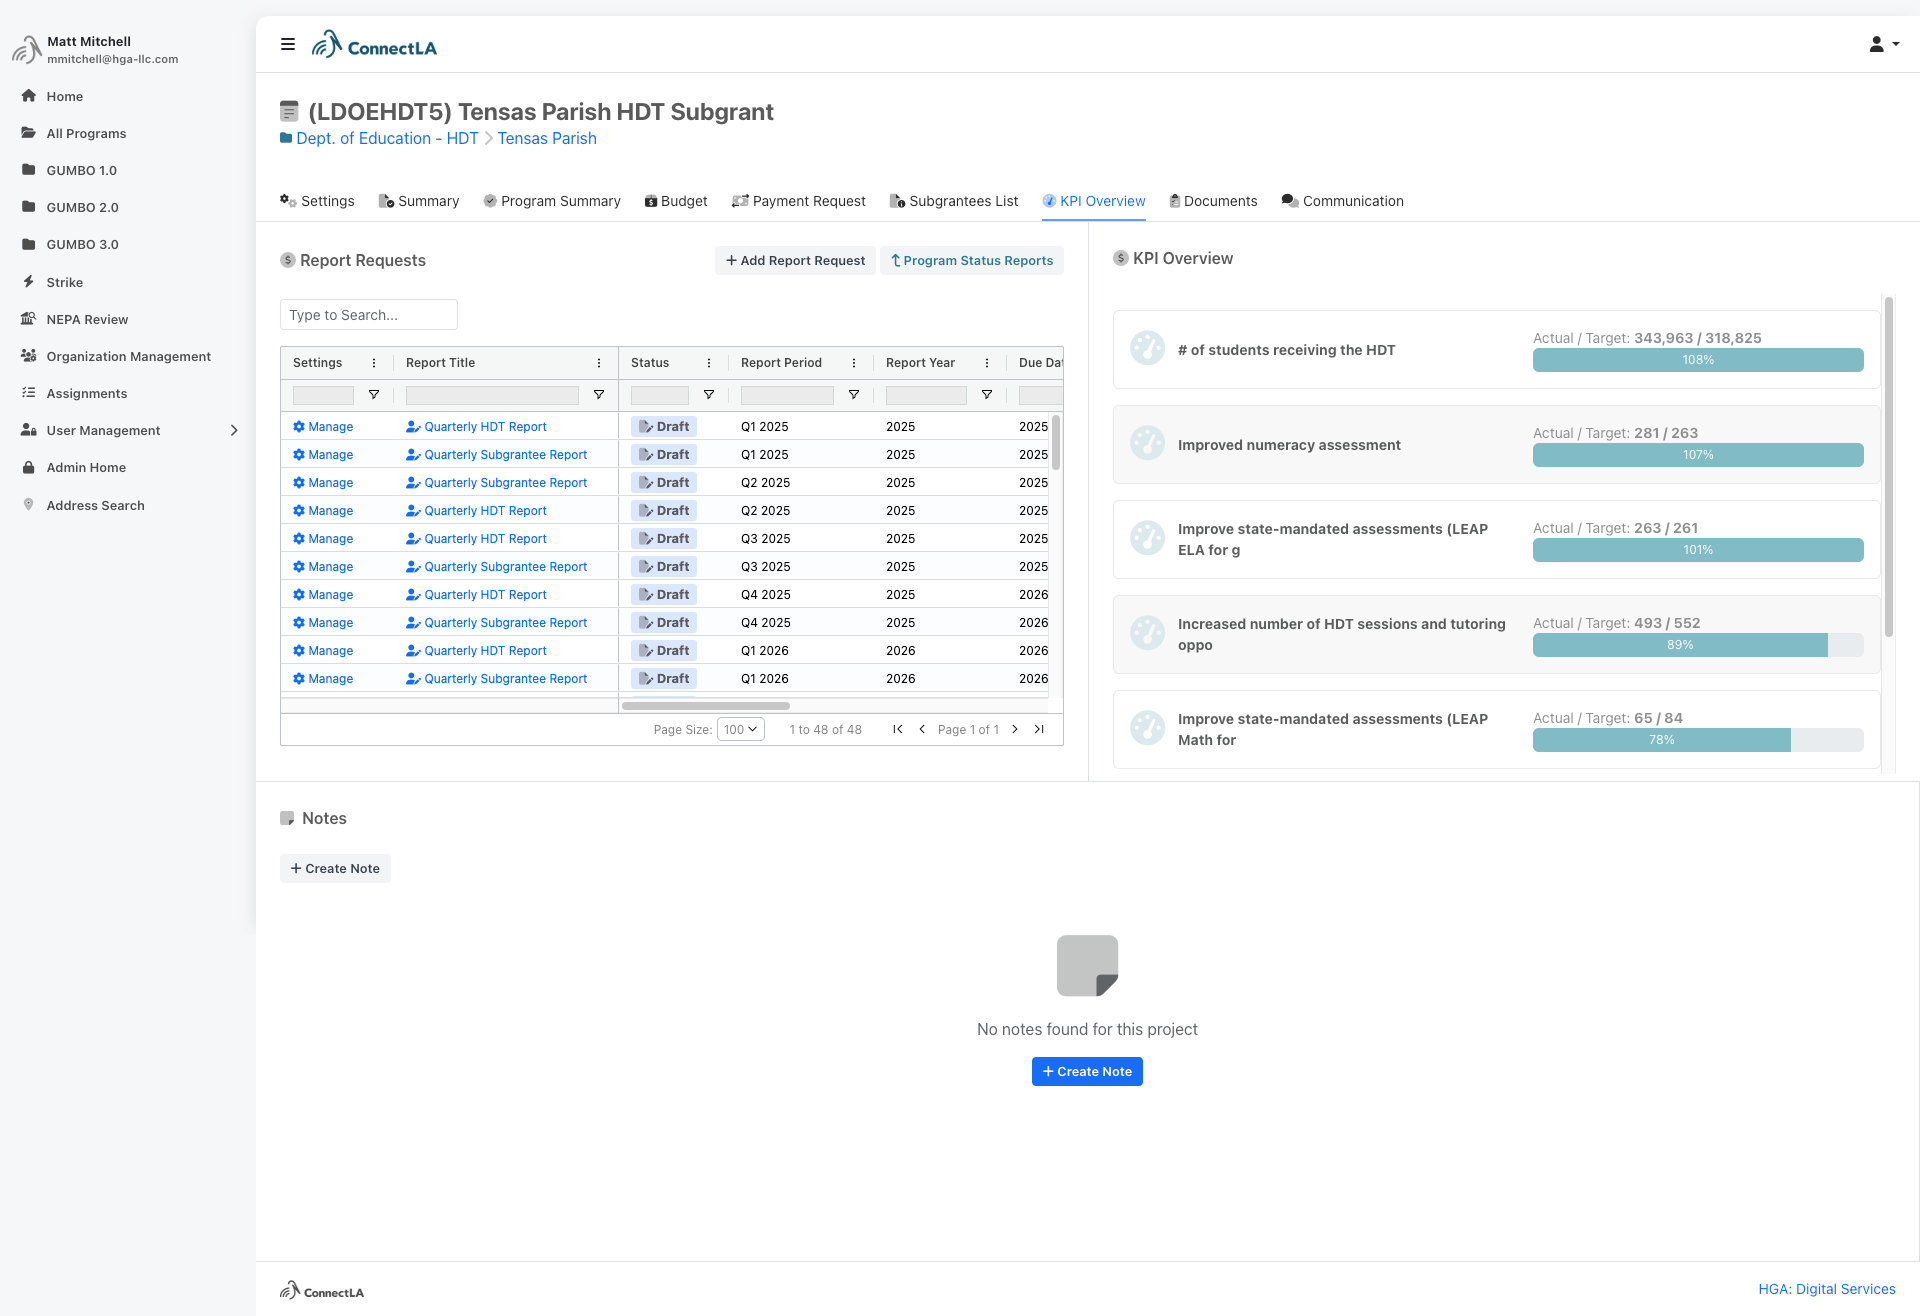Viewport: 1920px width, 1316px height.
Task: Go to last page of report grid
Action: pyautogui.click(x=1039, y=729)
